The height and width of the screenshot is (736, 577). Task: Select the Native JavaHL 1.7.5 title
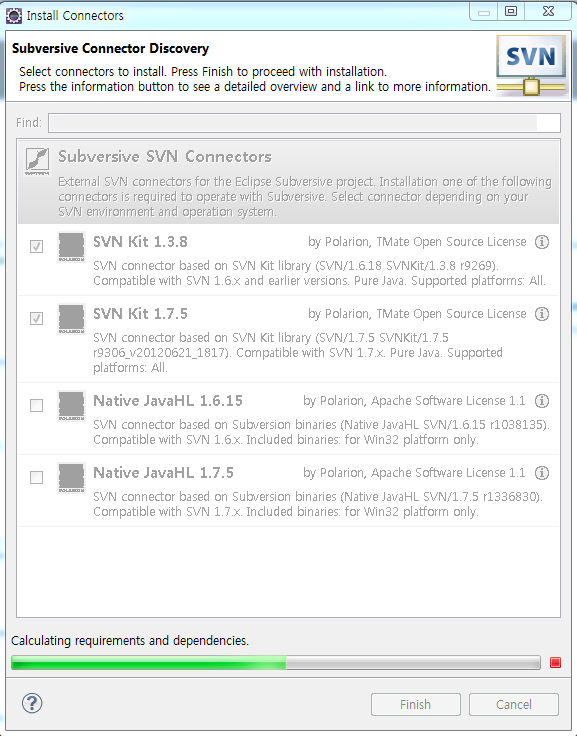click(x=163, y=473)
